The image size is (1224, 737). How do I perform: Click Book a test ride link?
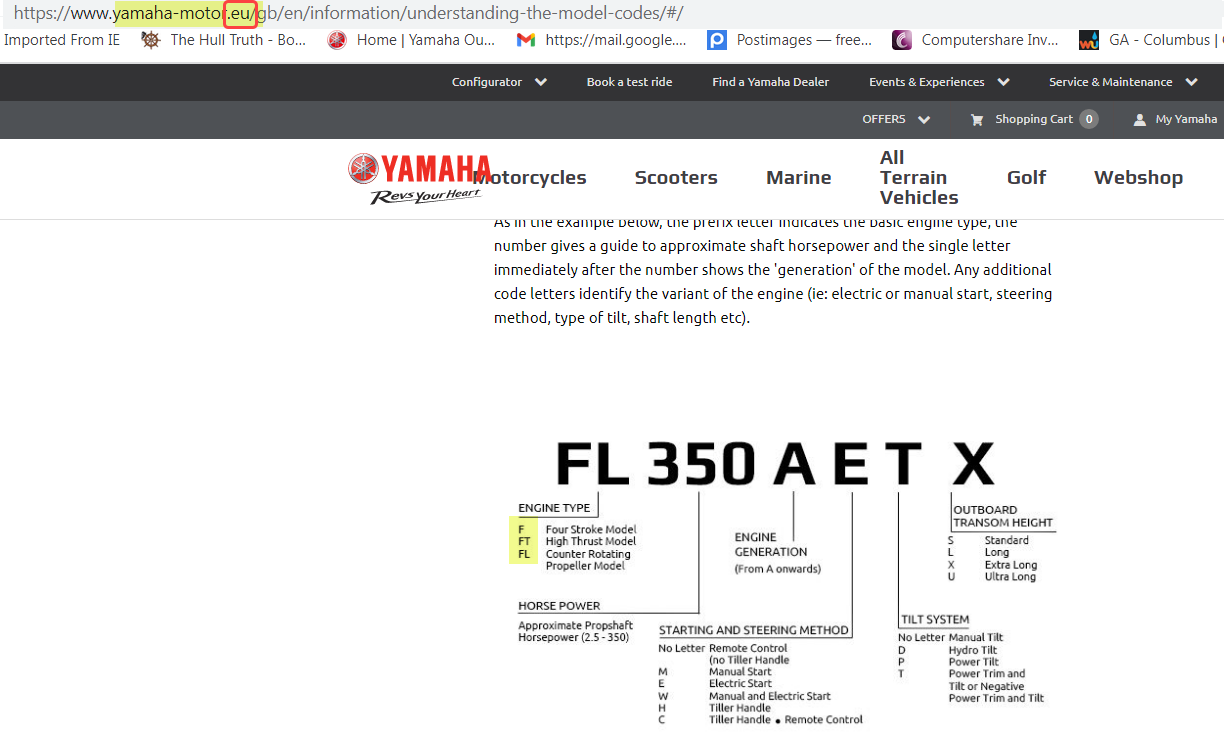coord(629,82)
